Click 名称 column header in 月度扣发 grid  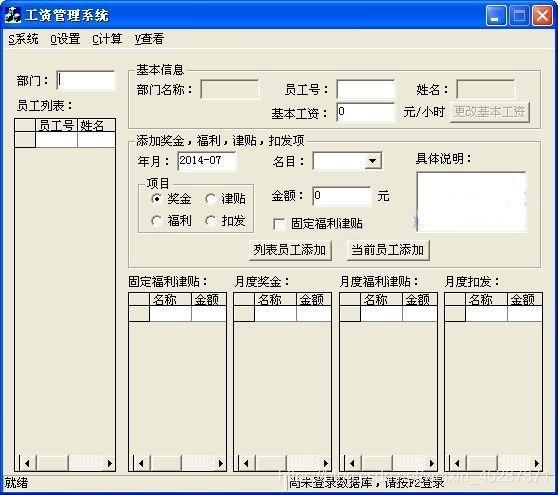click(486, 299)
